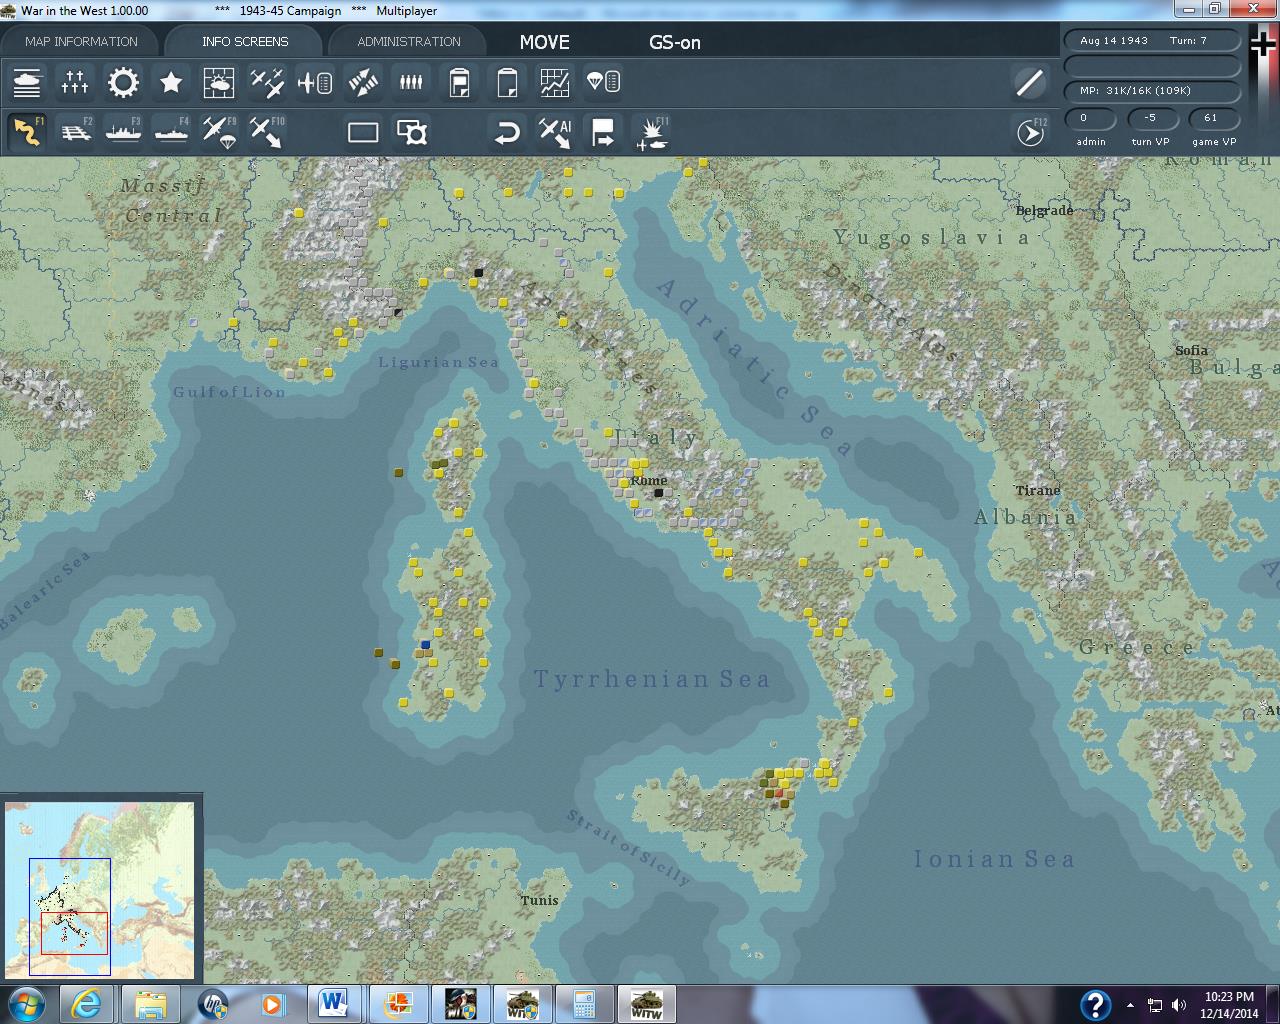1280x1024 pixels.
Task: Open the air unit list report
Action: tap(315, 82)
